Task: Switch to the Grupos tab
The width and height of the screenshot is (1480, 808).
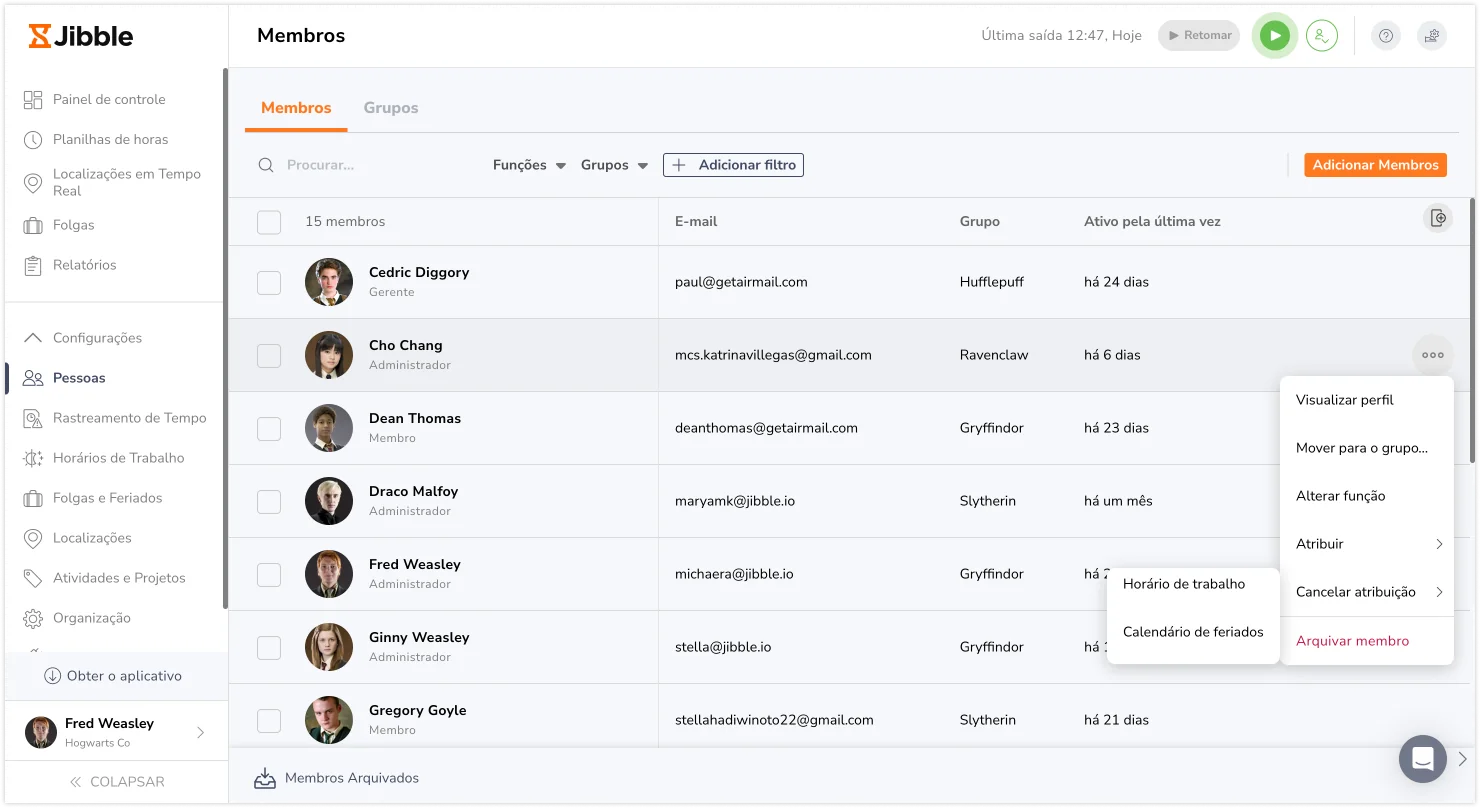Action: pos(391,108)
